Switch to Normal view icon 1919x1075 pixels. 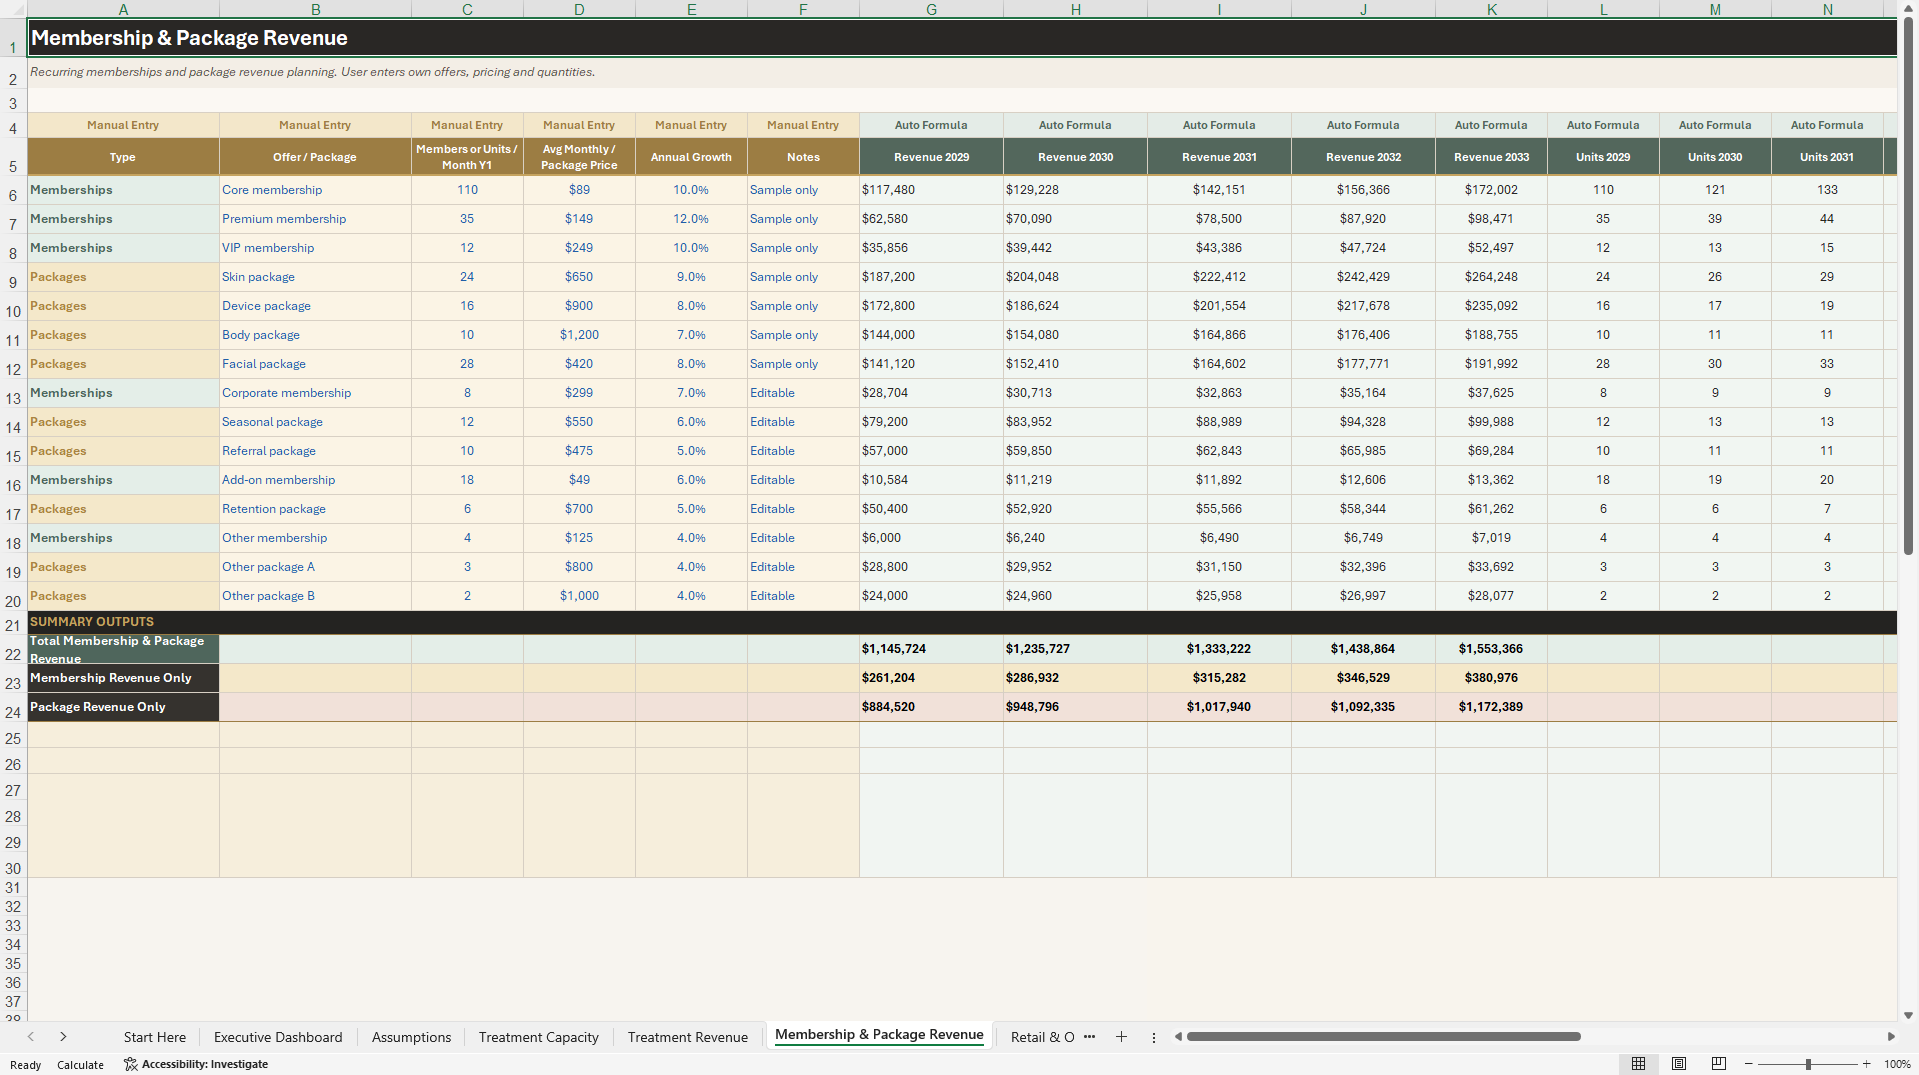click(1638, 1064)
